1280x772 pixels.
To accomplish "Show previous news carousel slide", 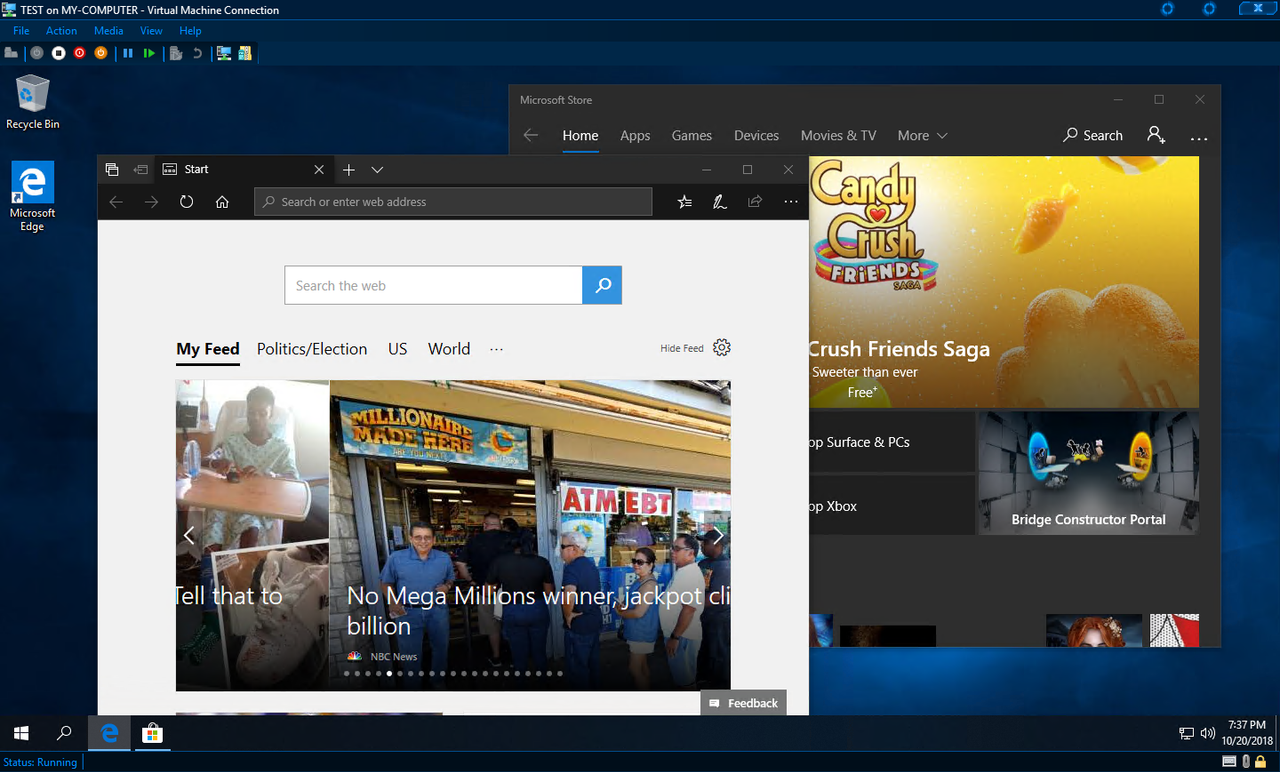I will [189, 535].
